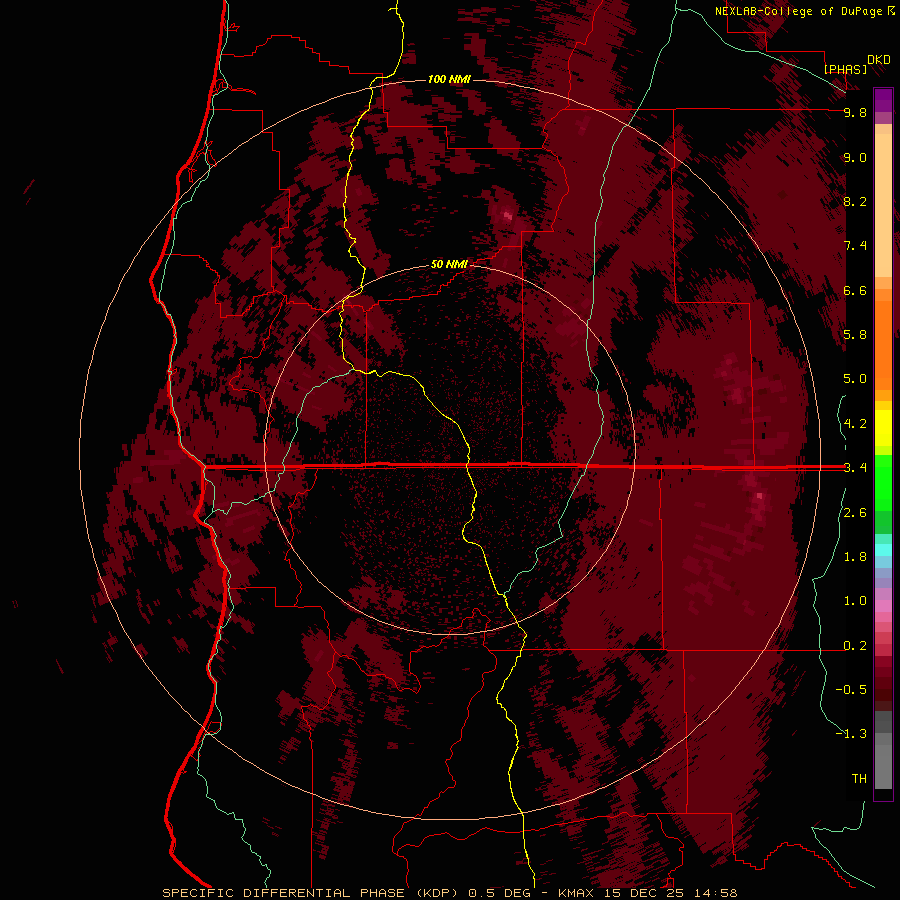This screenshot has height=900, width=900.
Task: Click the -0.5 value on the color scale
Action: click(x=851, y=689)
